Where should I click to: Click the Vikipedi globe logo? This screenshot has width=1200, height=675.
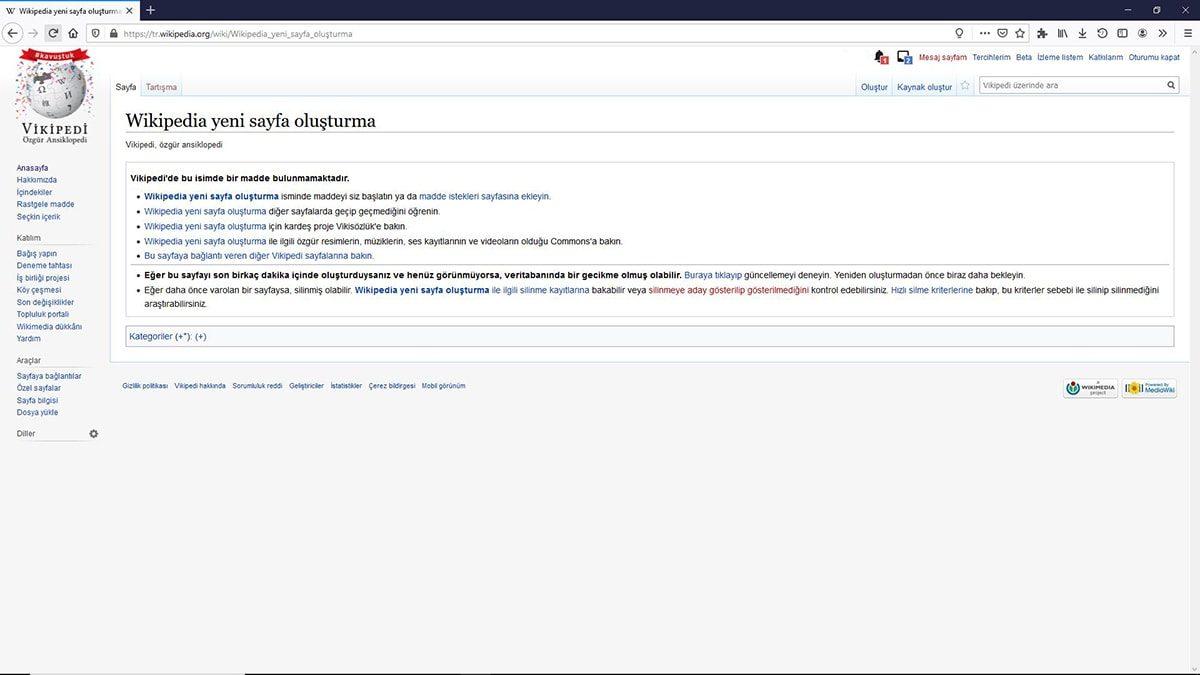coord(55,90)
